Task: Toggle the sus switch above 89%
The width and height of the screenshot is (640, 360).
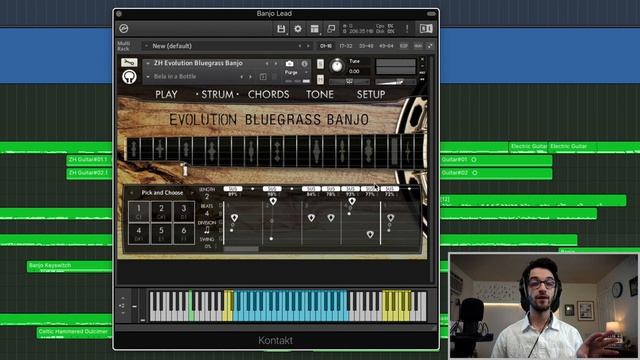Action: [x=233, y=189]
